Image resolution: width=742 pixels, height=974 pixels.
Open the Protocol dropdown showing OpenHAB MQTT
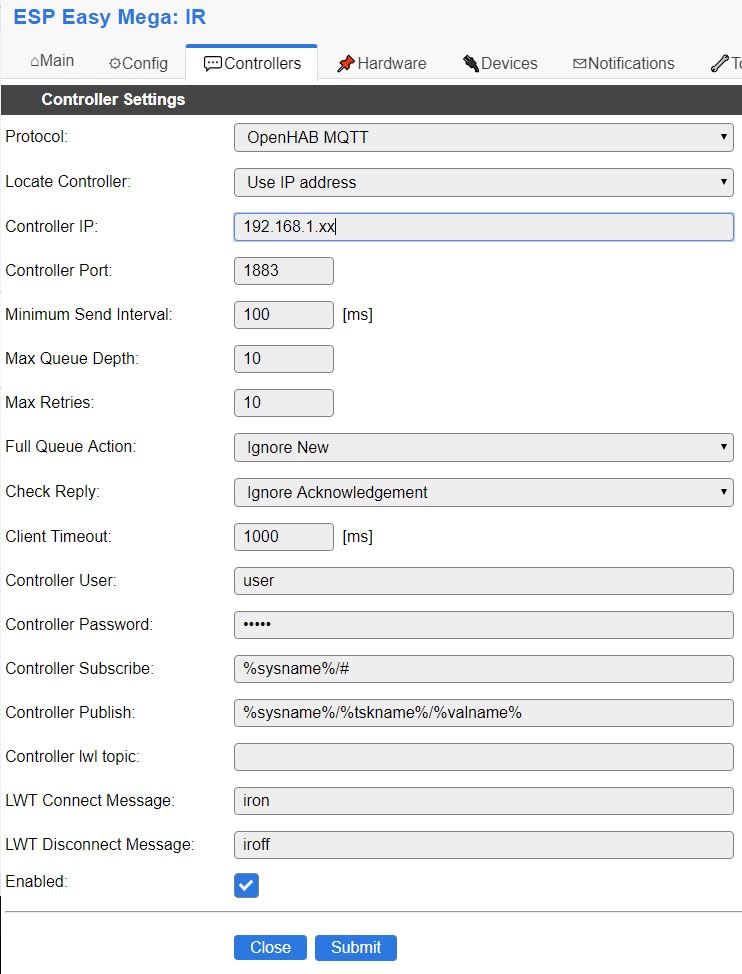click(484, 137)
